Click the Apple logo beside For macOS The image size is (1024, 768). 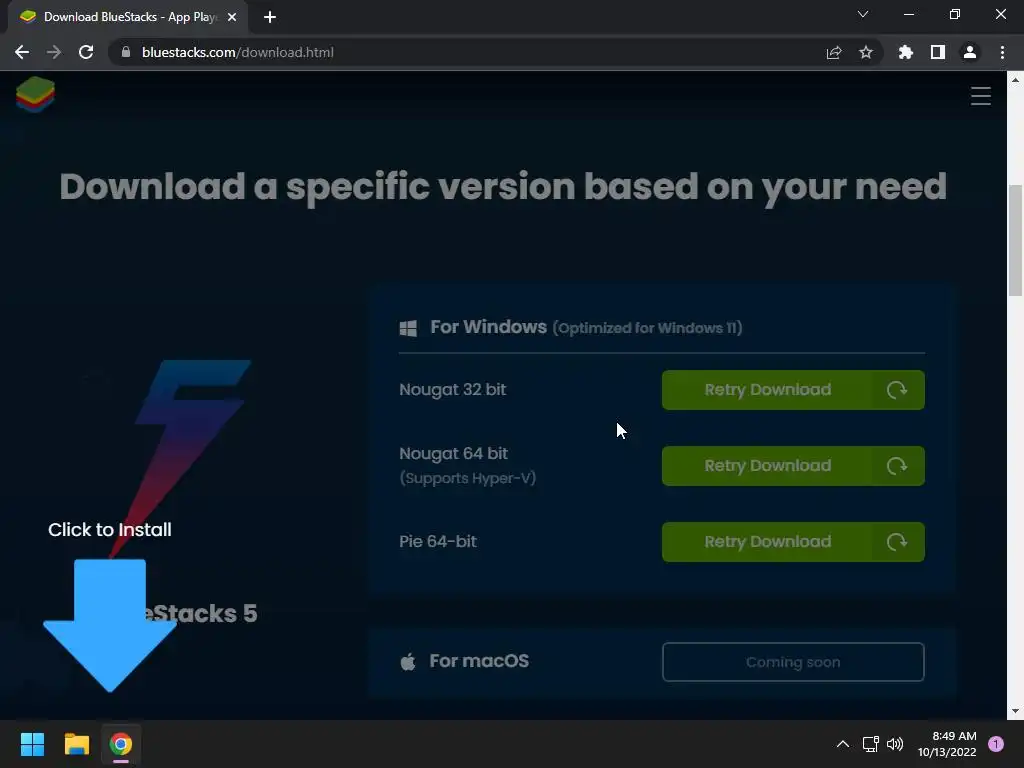pyautogui.click(x=408, y=662)
